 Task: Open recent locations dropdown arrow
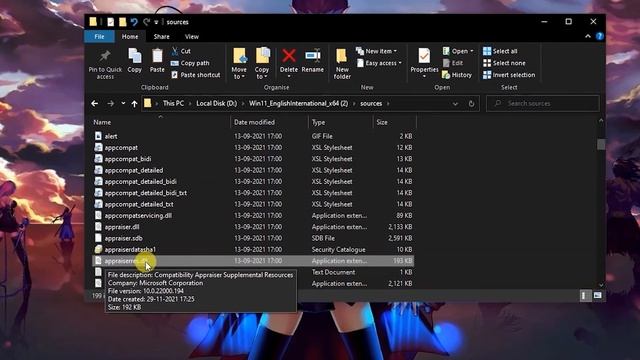pyautogui.click(x=123, y=104)
